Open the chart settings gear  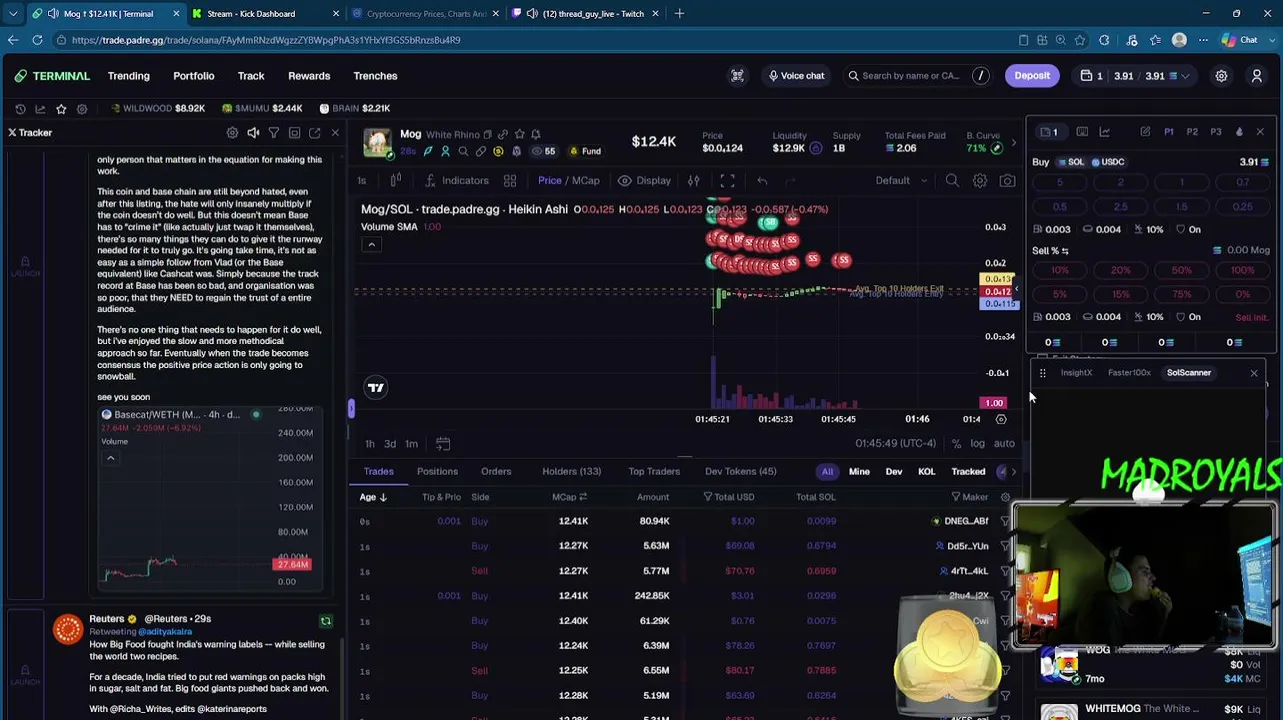tap(980, 181)
